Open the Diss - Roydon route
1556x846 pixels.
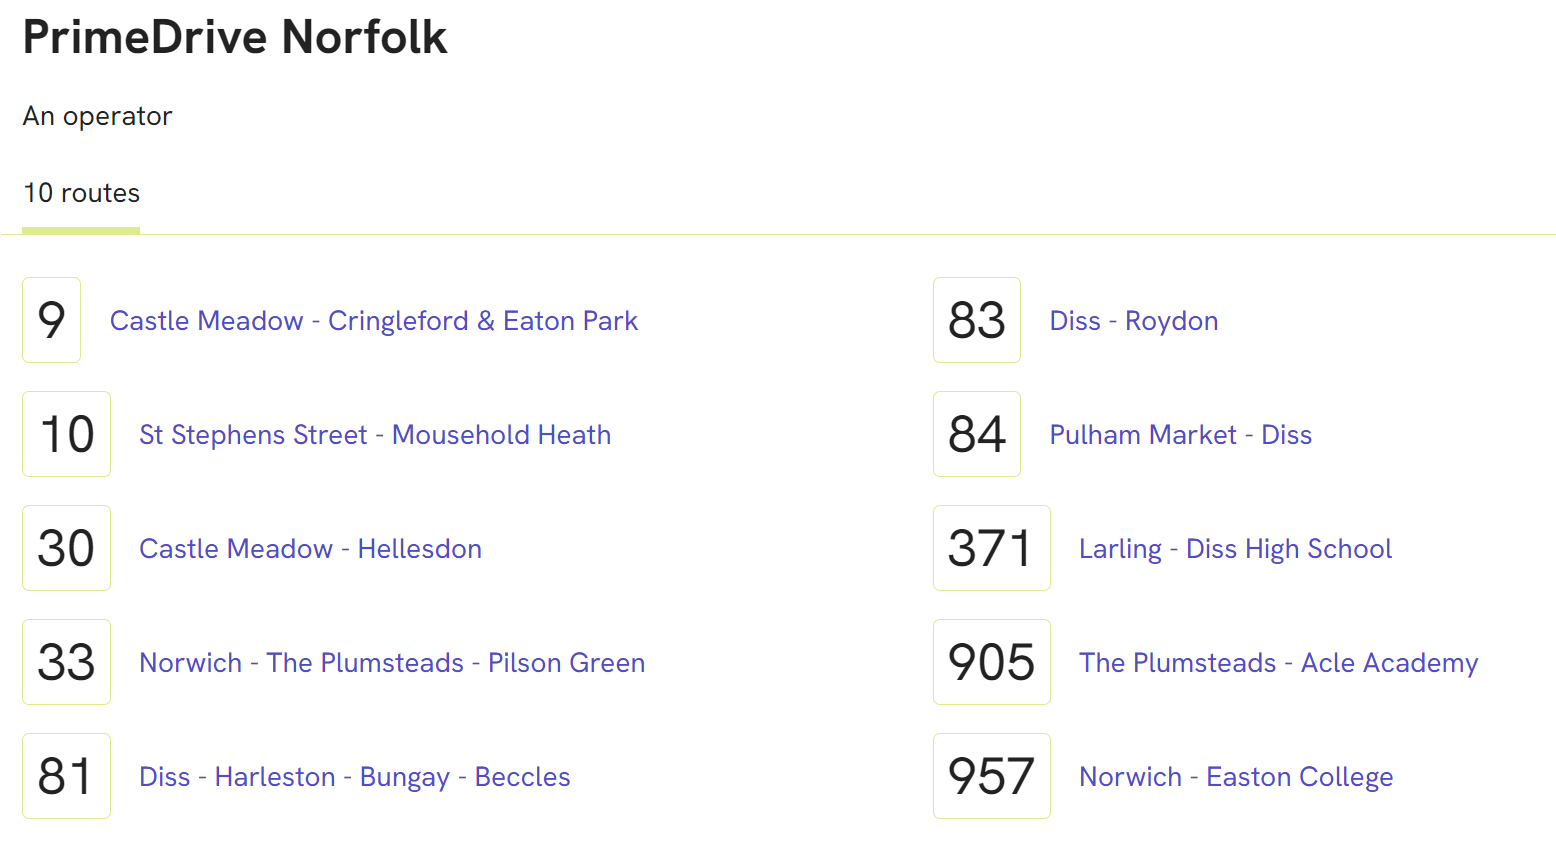(1133, 321)
